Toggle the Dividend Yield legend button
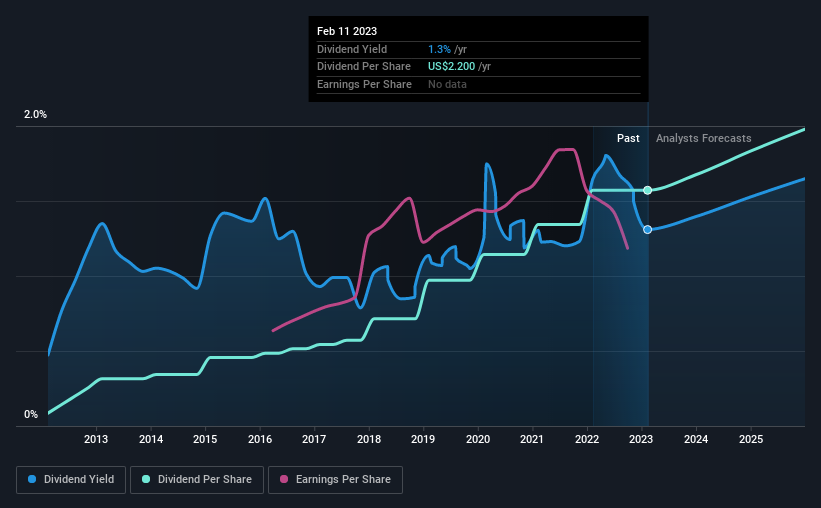This screenshot has height=508, width=821. click(x=71, y=480)
